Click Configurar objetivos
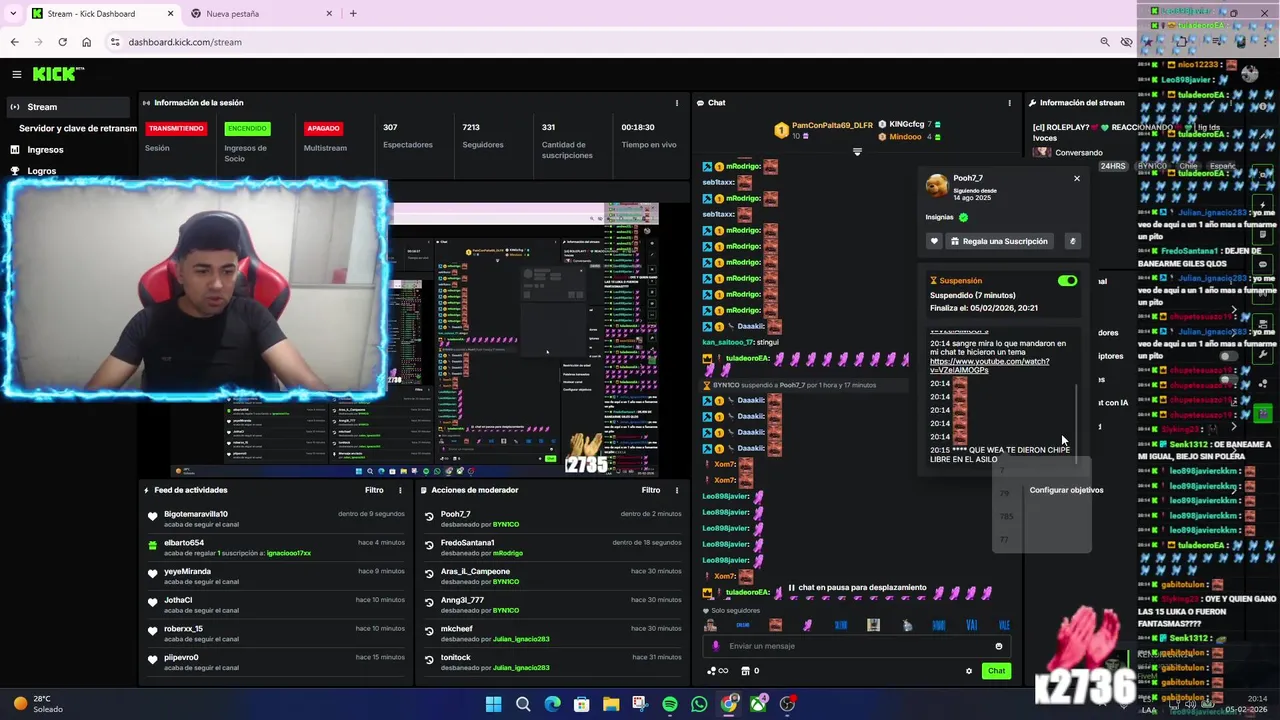The image size is (1280, 720). point(1066,490)
